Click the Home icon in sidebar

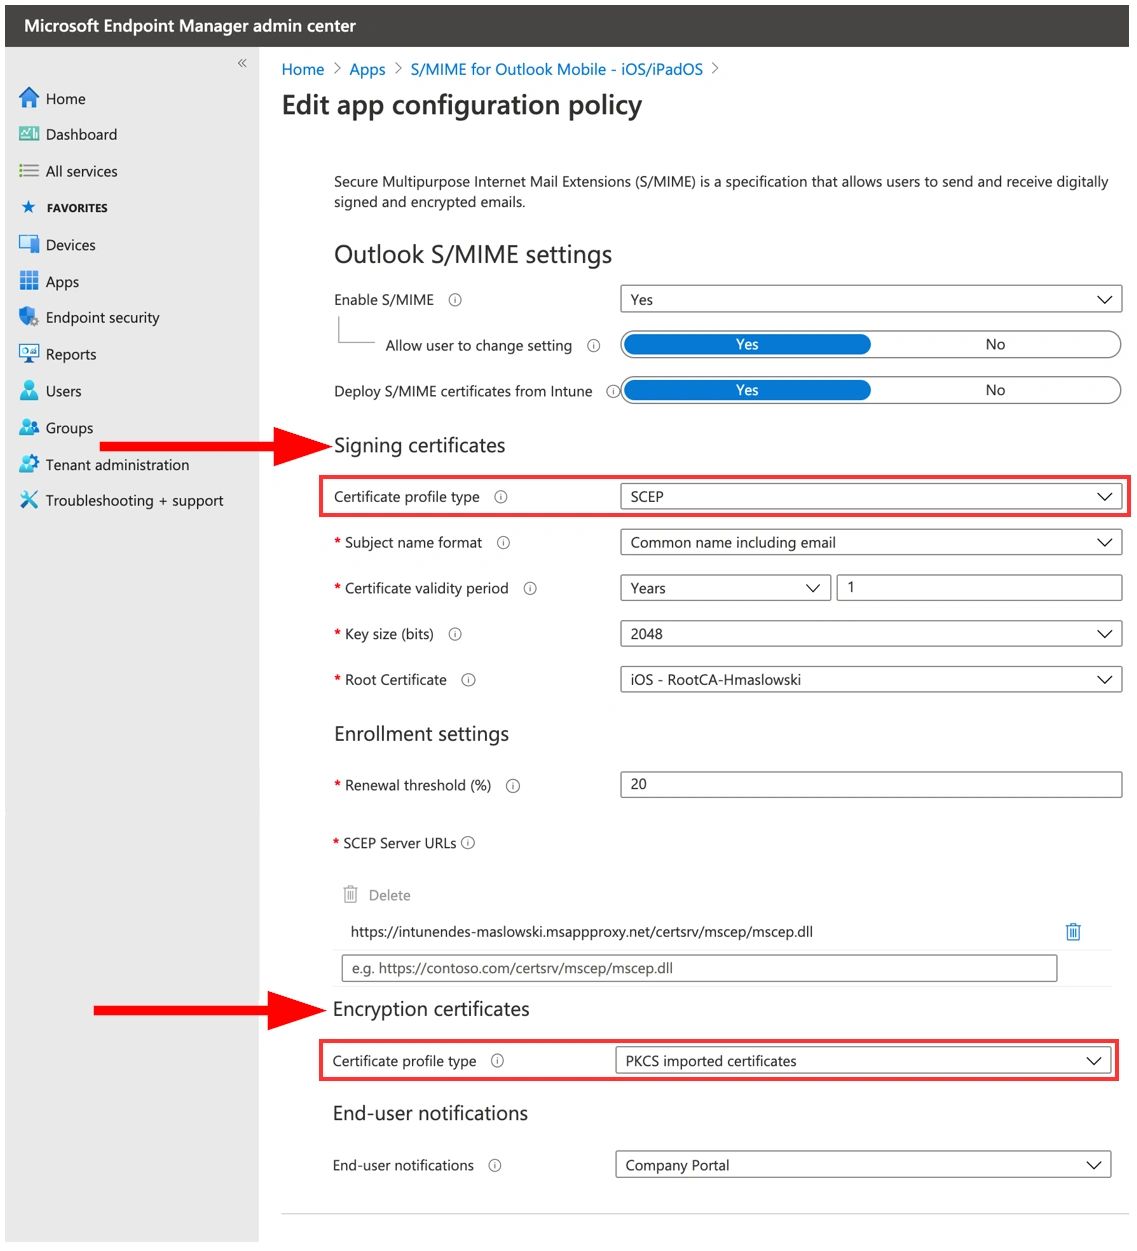(x=29, y=98)
